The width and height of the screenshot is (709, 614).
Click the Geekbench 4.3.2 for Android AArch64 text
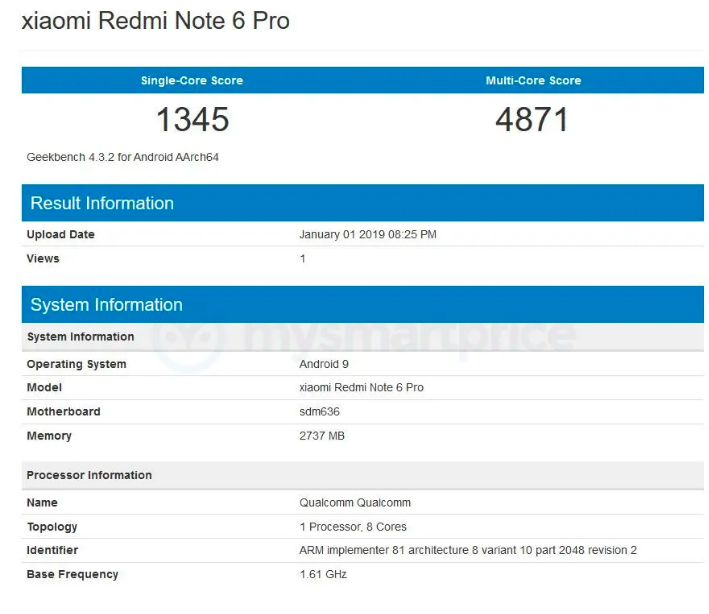123,157
